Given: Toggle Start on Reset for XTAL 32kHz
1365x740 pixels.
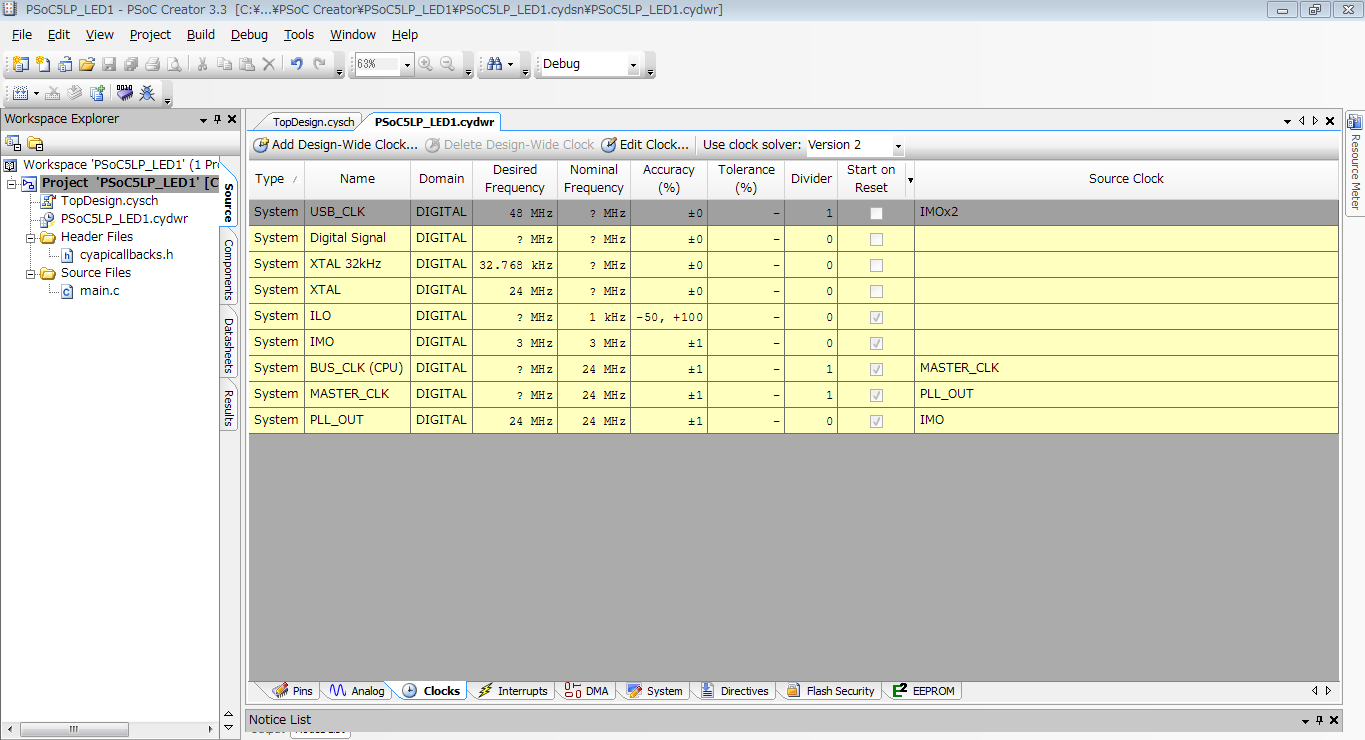Looking at the screenshot, I should pyautogui.click(x=876, y=265).
